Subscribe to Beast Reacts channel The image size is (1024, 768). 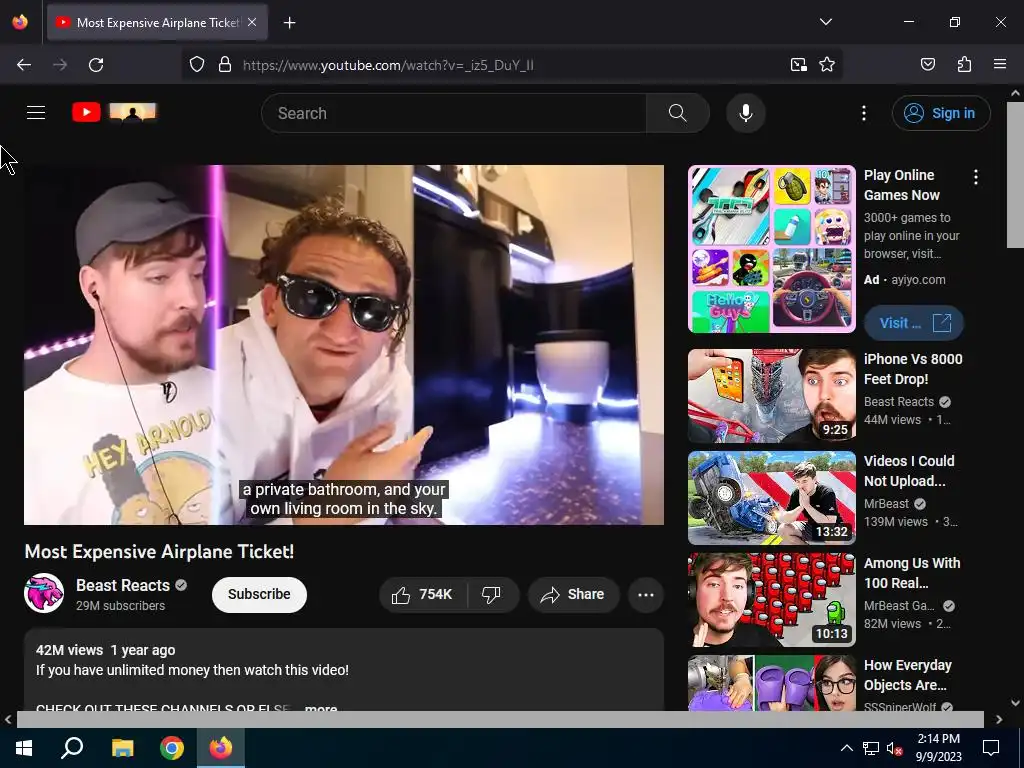[x=259, y=594]
